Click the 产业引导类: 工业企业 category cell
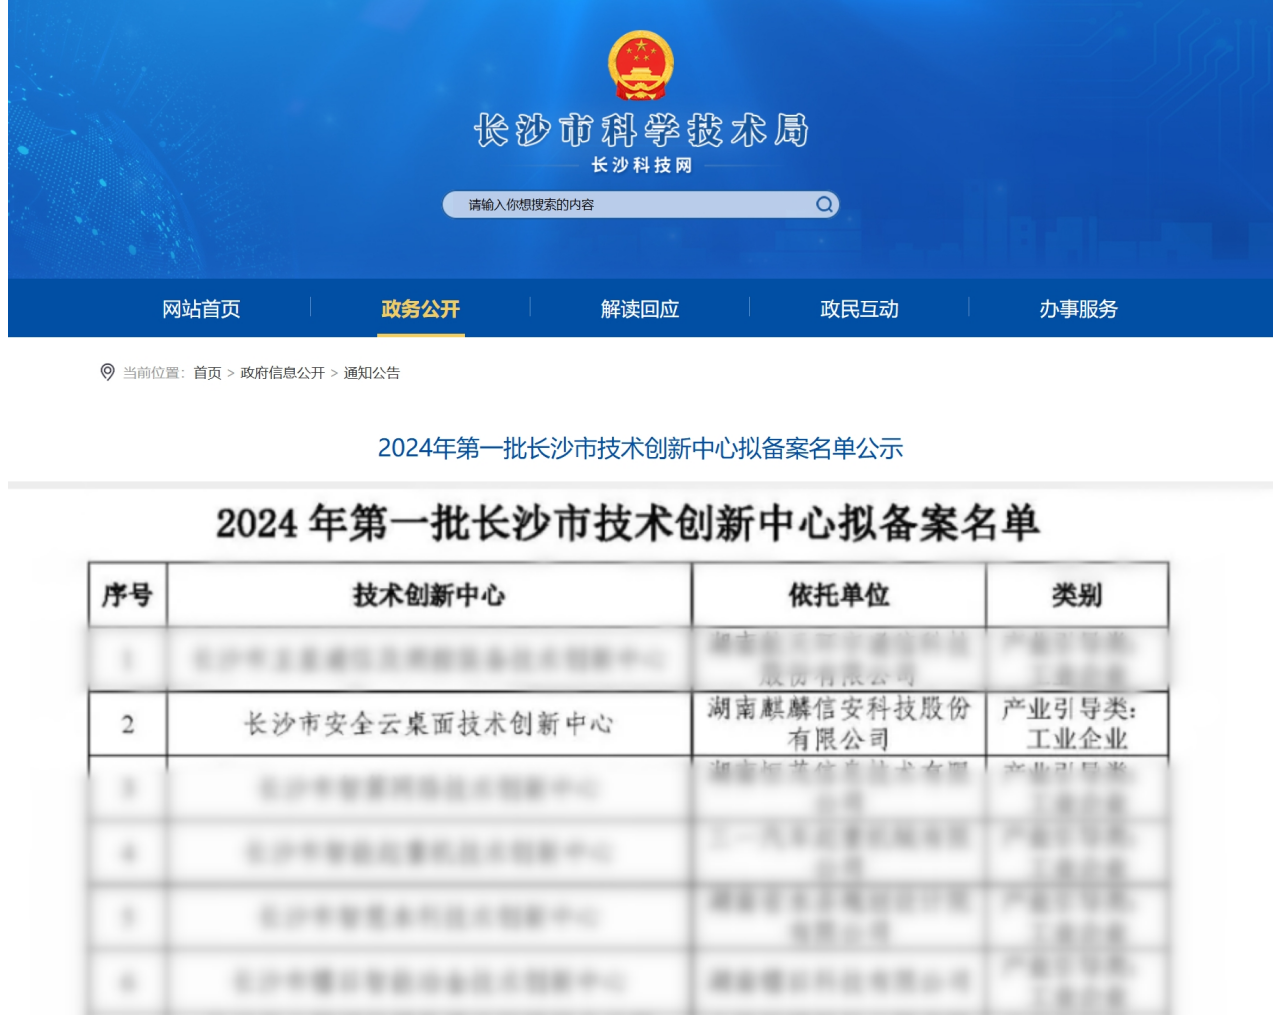1274x1015 pixels. 1076,724
